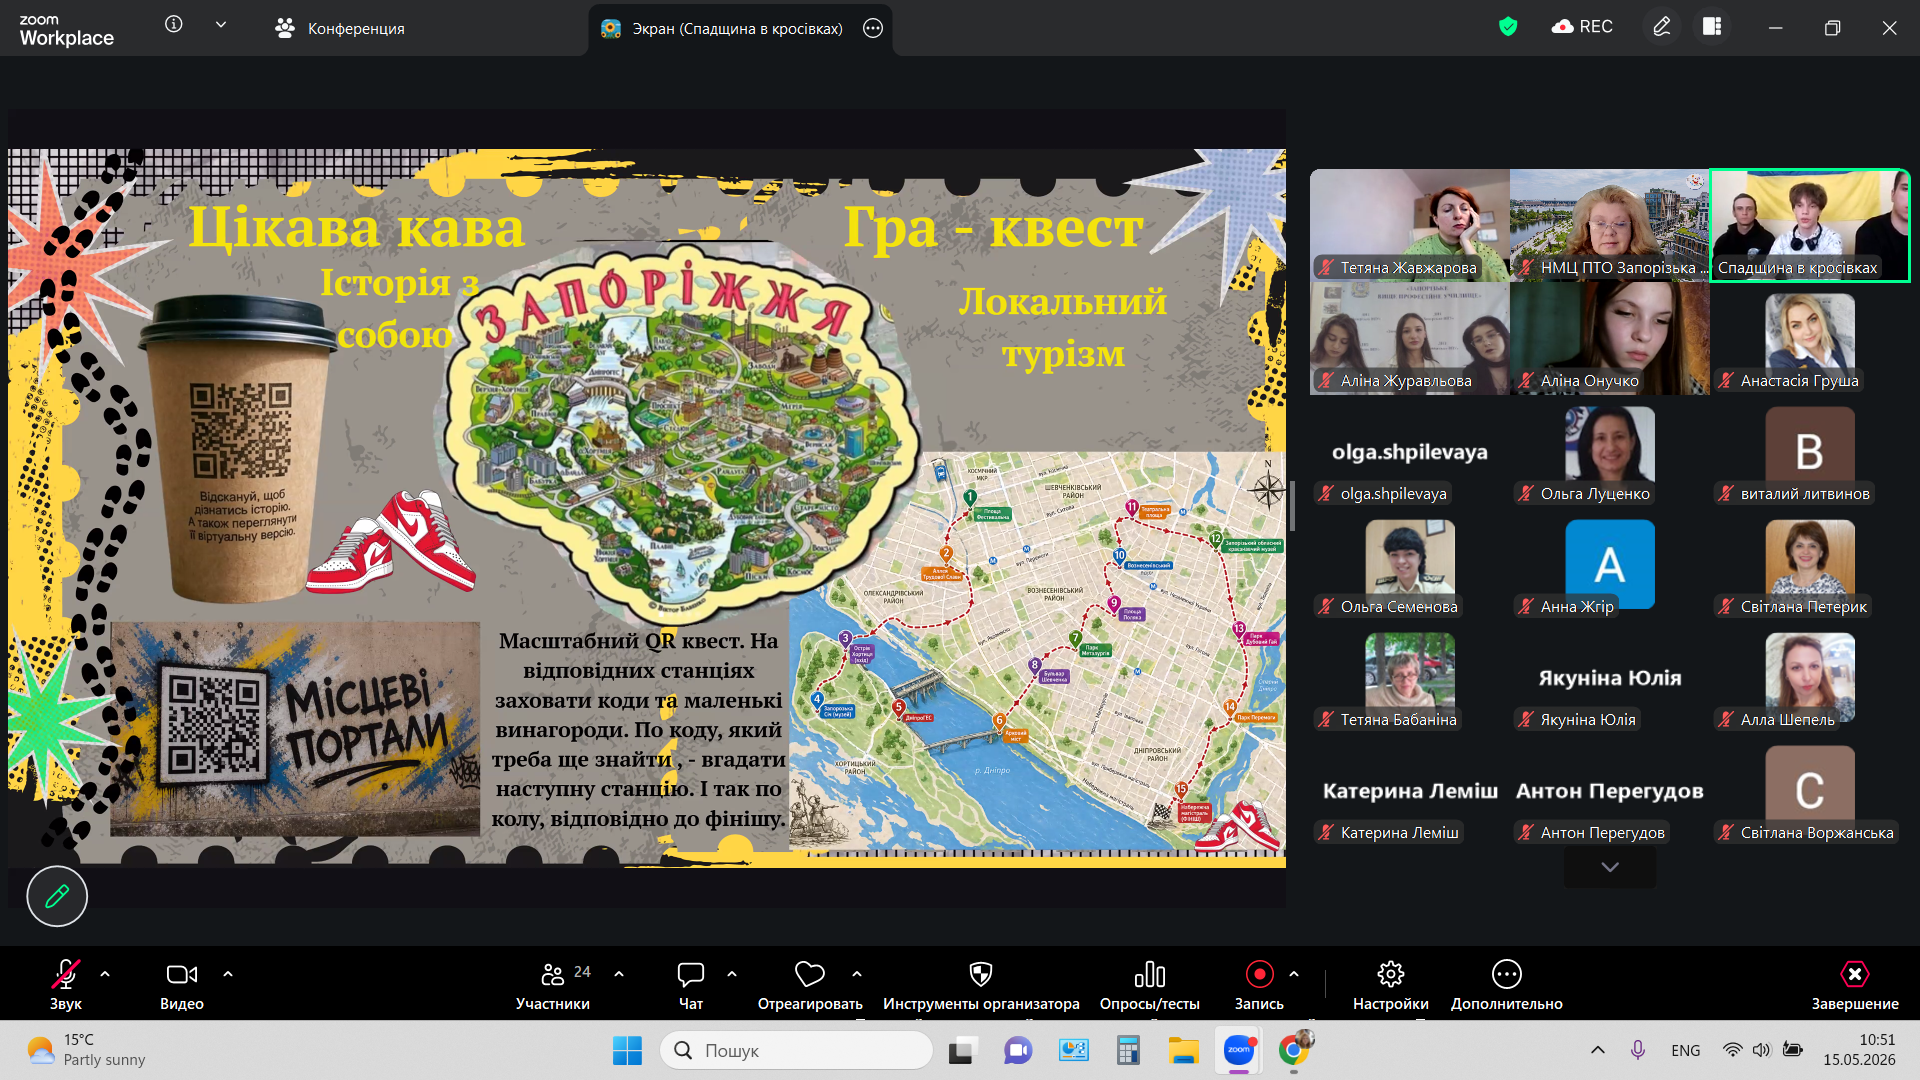Open the purple chat app taskbar icon
The image size is (1920, 1080).
tap(1018, 1050)
